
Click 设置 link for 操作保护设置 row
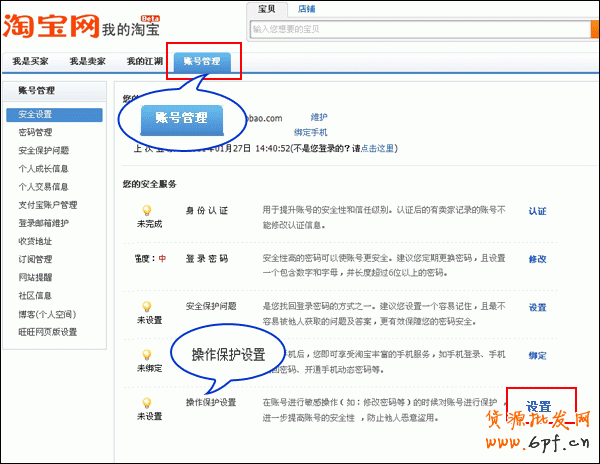[x=538, y=407]
